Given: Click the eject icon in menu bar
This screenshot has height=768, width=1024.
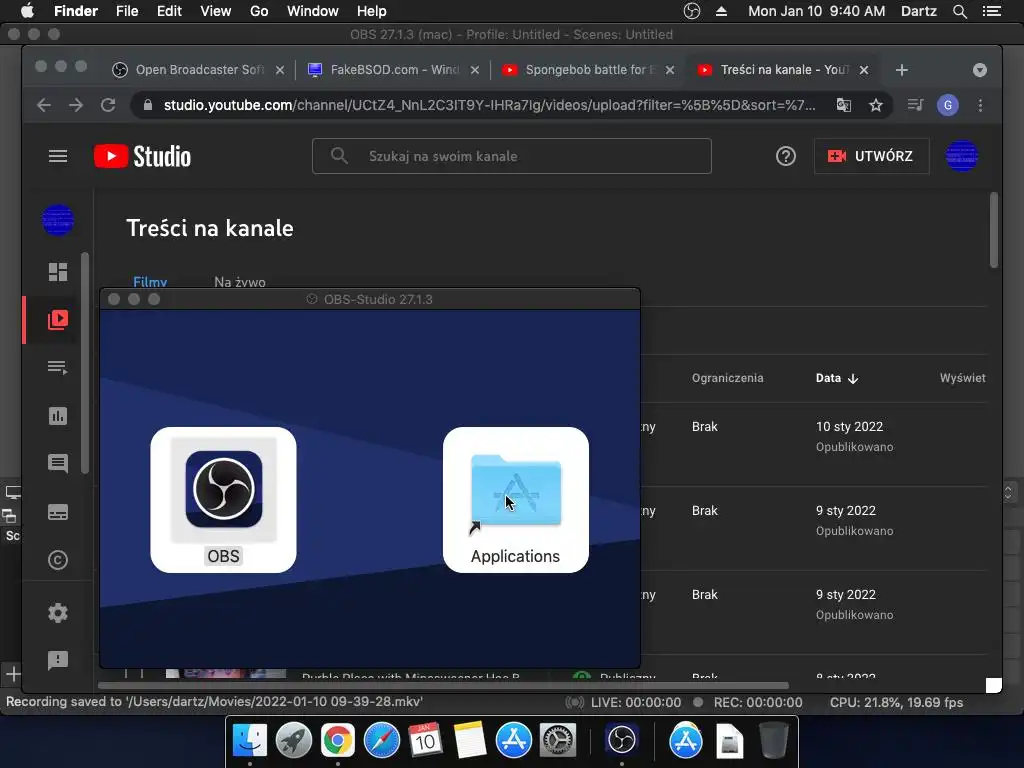Looking at the screenshot, I should pyautogui.click(x=722, y=11).
